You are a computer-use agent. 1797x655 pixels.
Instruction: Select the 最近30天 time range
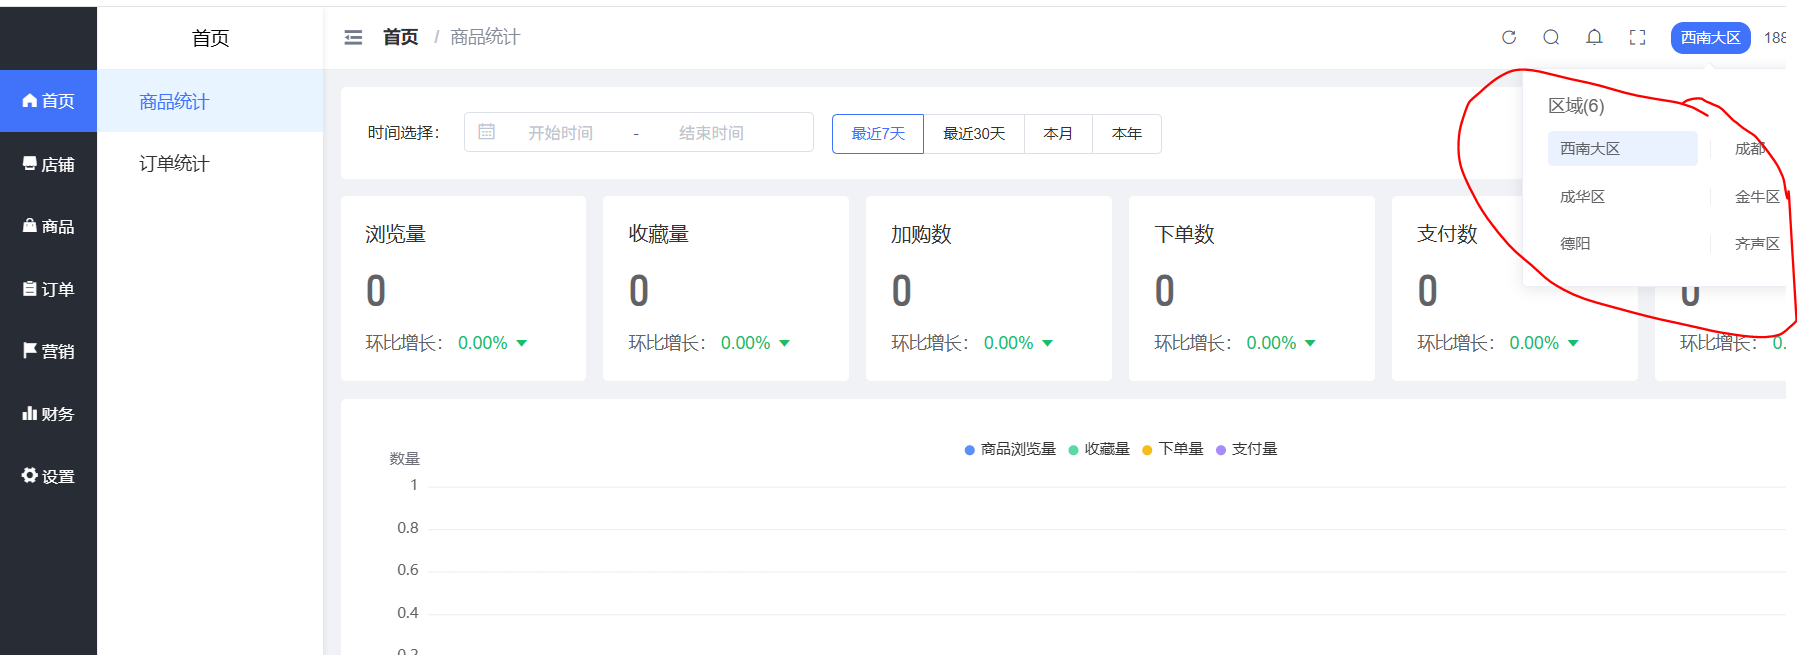tap(973, 133)
